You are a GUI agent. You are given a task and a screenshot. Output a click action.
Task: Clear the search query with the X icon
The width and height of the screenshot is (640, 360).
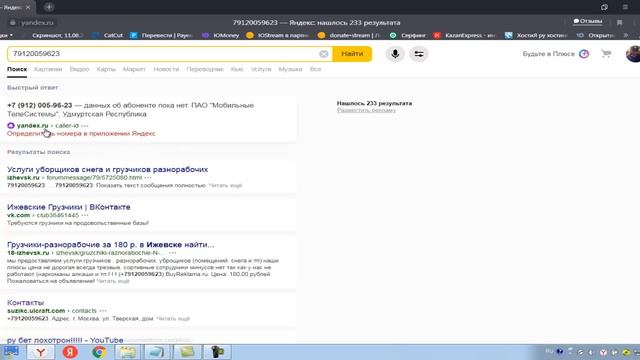(x=323, y=54)
